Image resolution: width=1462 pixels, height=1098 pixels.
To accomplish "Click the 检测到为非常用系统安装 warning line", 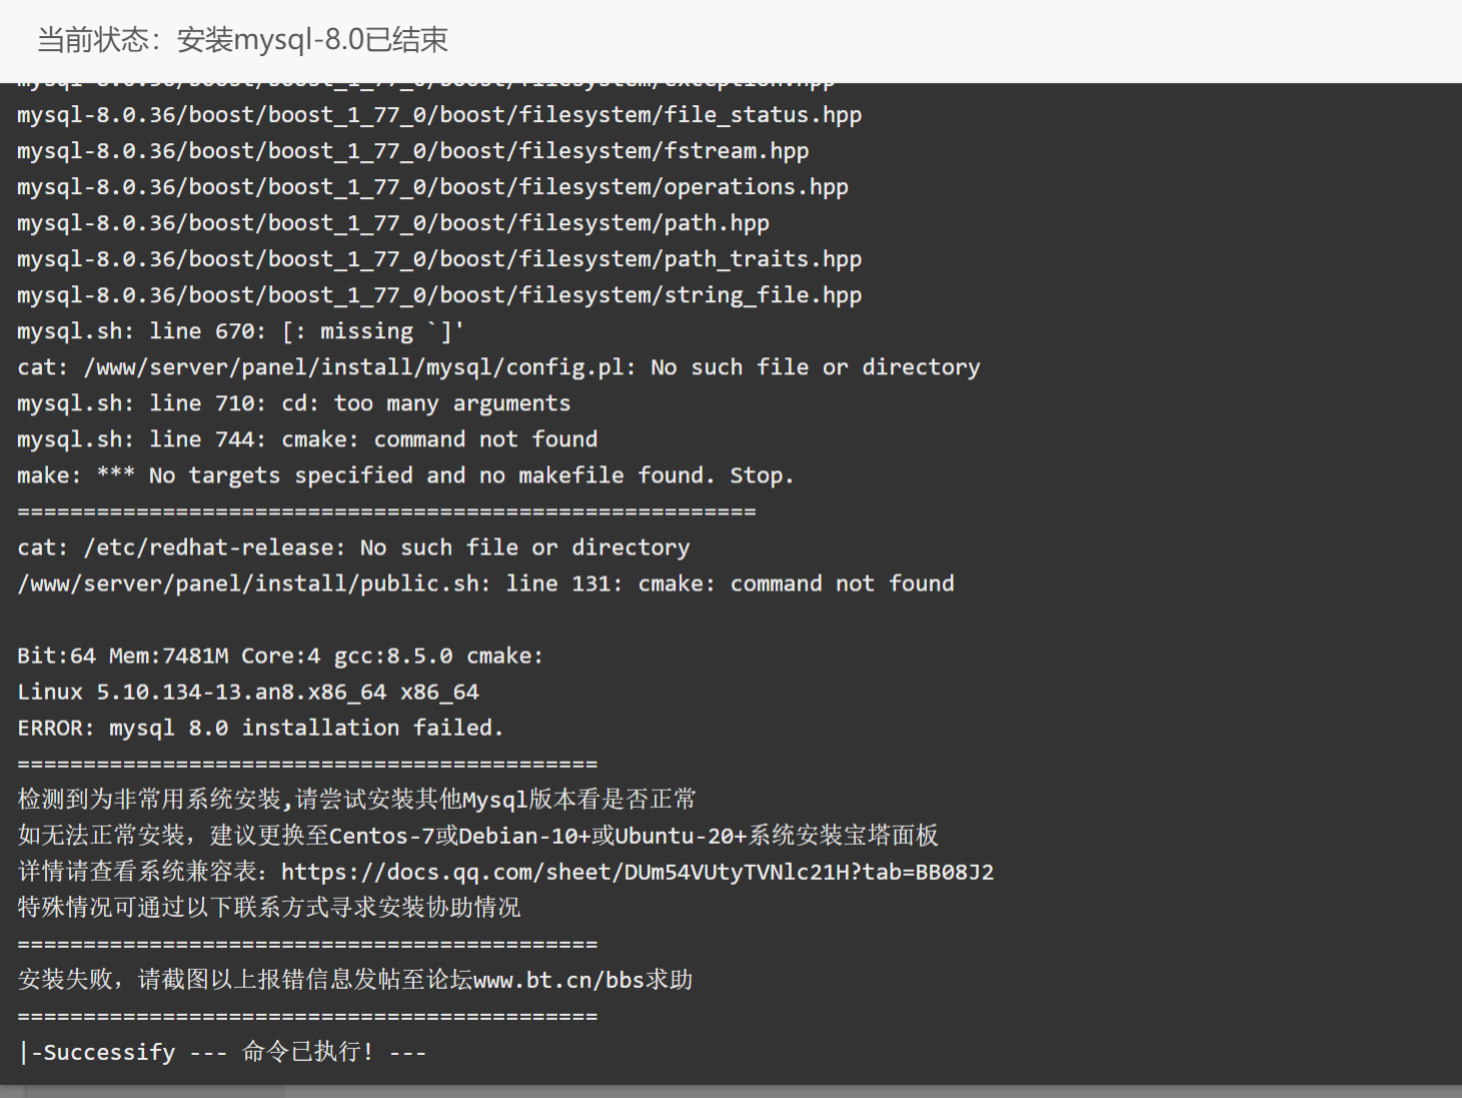I will point(356,799).
